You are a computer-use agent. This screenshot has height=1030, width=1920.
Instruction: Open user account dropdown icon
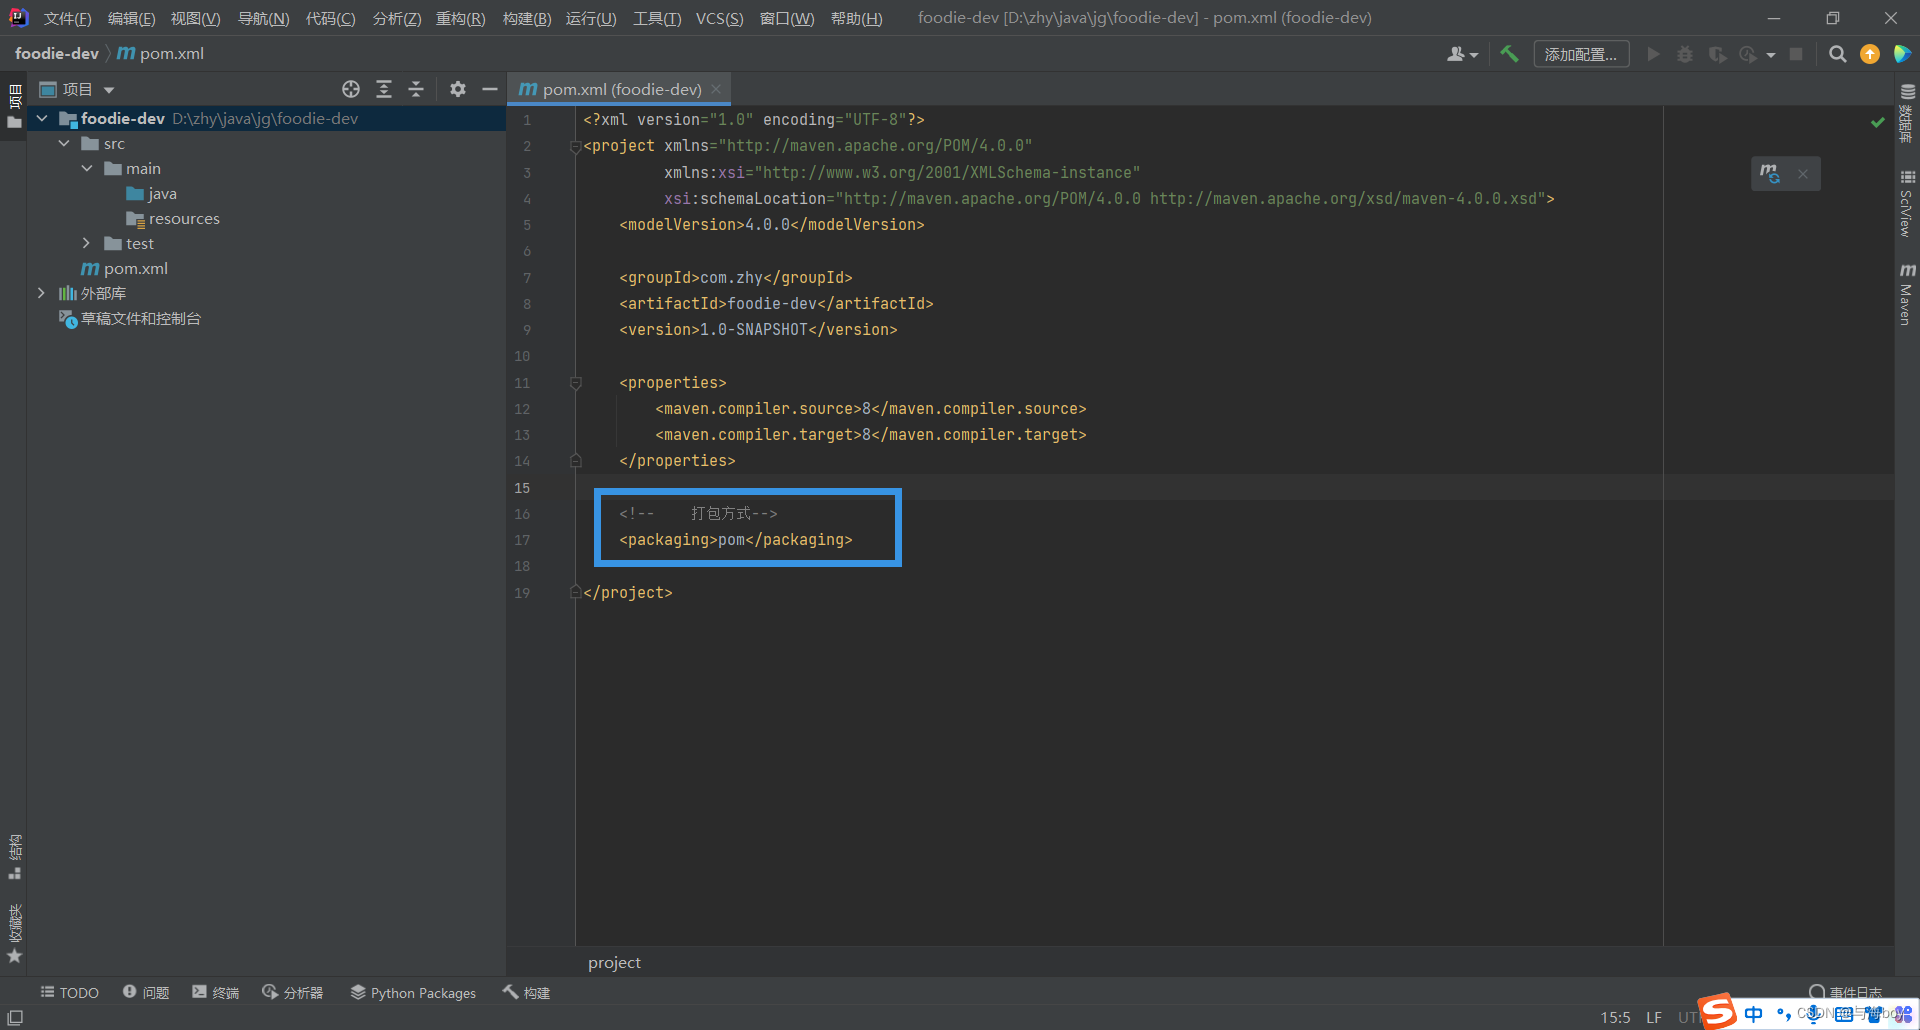pyautogui.click(x=1461, y=54)
